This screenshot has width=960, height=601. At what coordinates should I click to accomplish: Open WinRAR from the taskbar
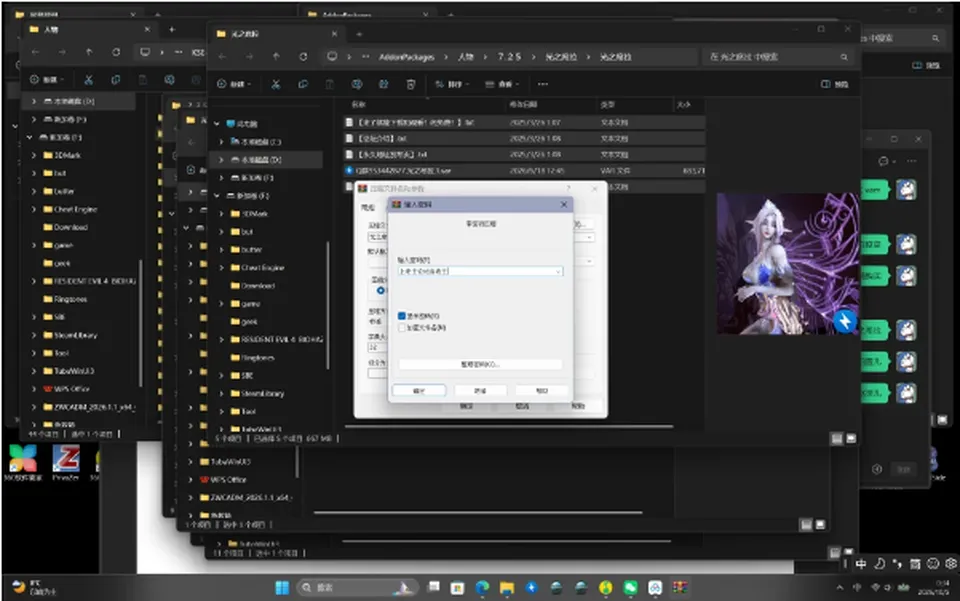pos(680,588)
